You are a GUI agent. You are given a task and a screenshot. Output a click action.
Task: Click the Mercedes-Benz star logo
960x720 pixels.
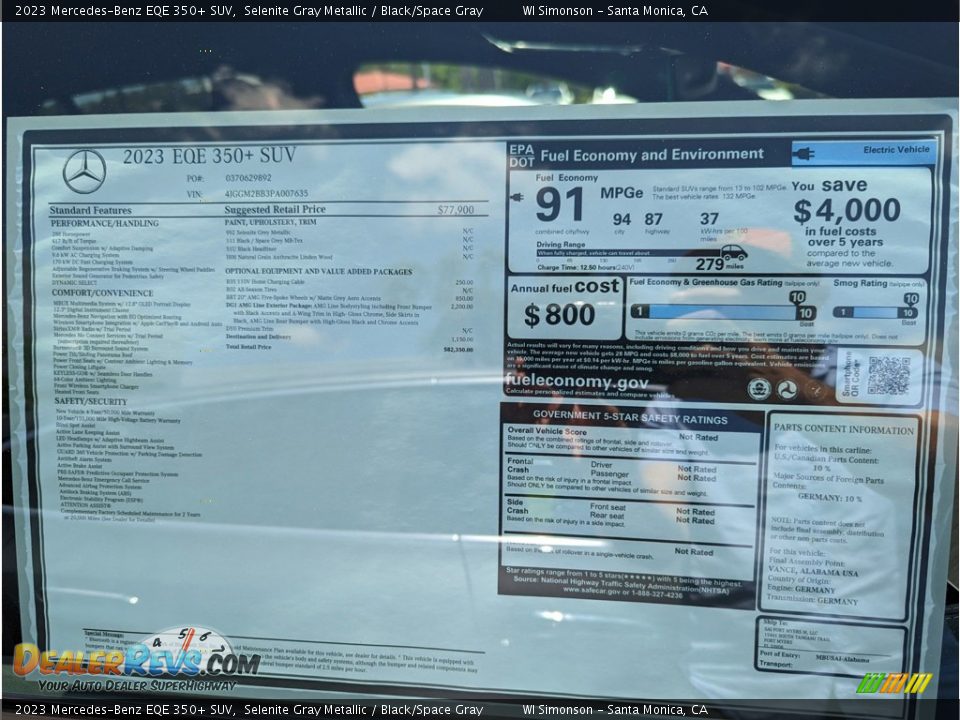click(x=84, y=171)
